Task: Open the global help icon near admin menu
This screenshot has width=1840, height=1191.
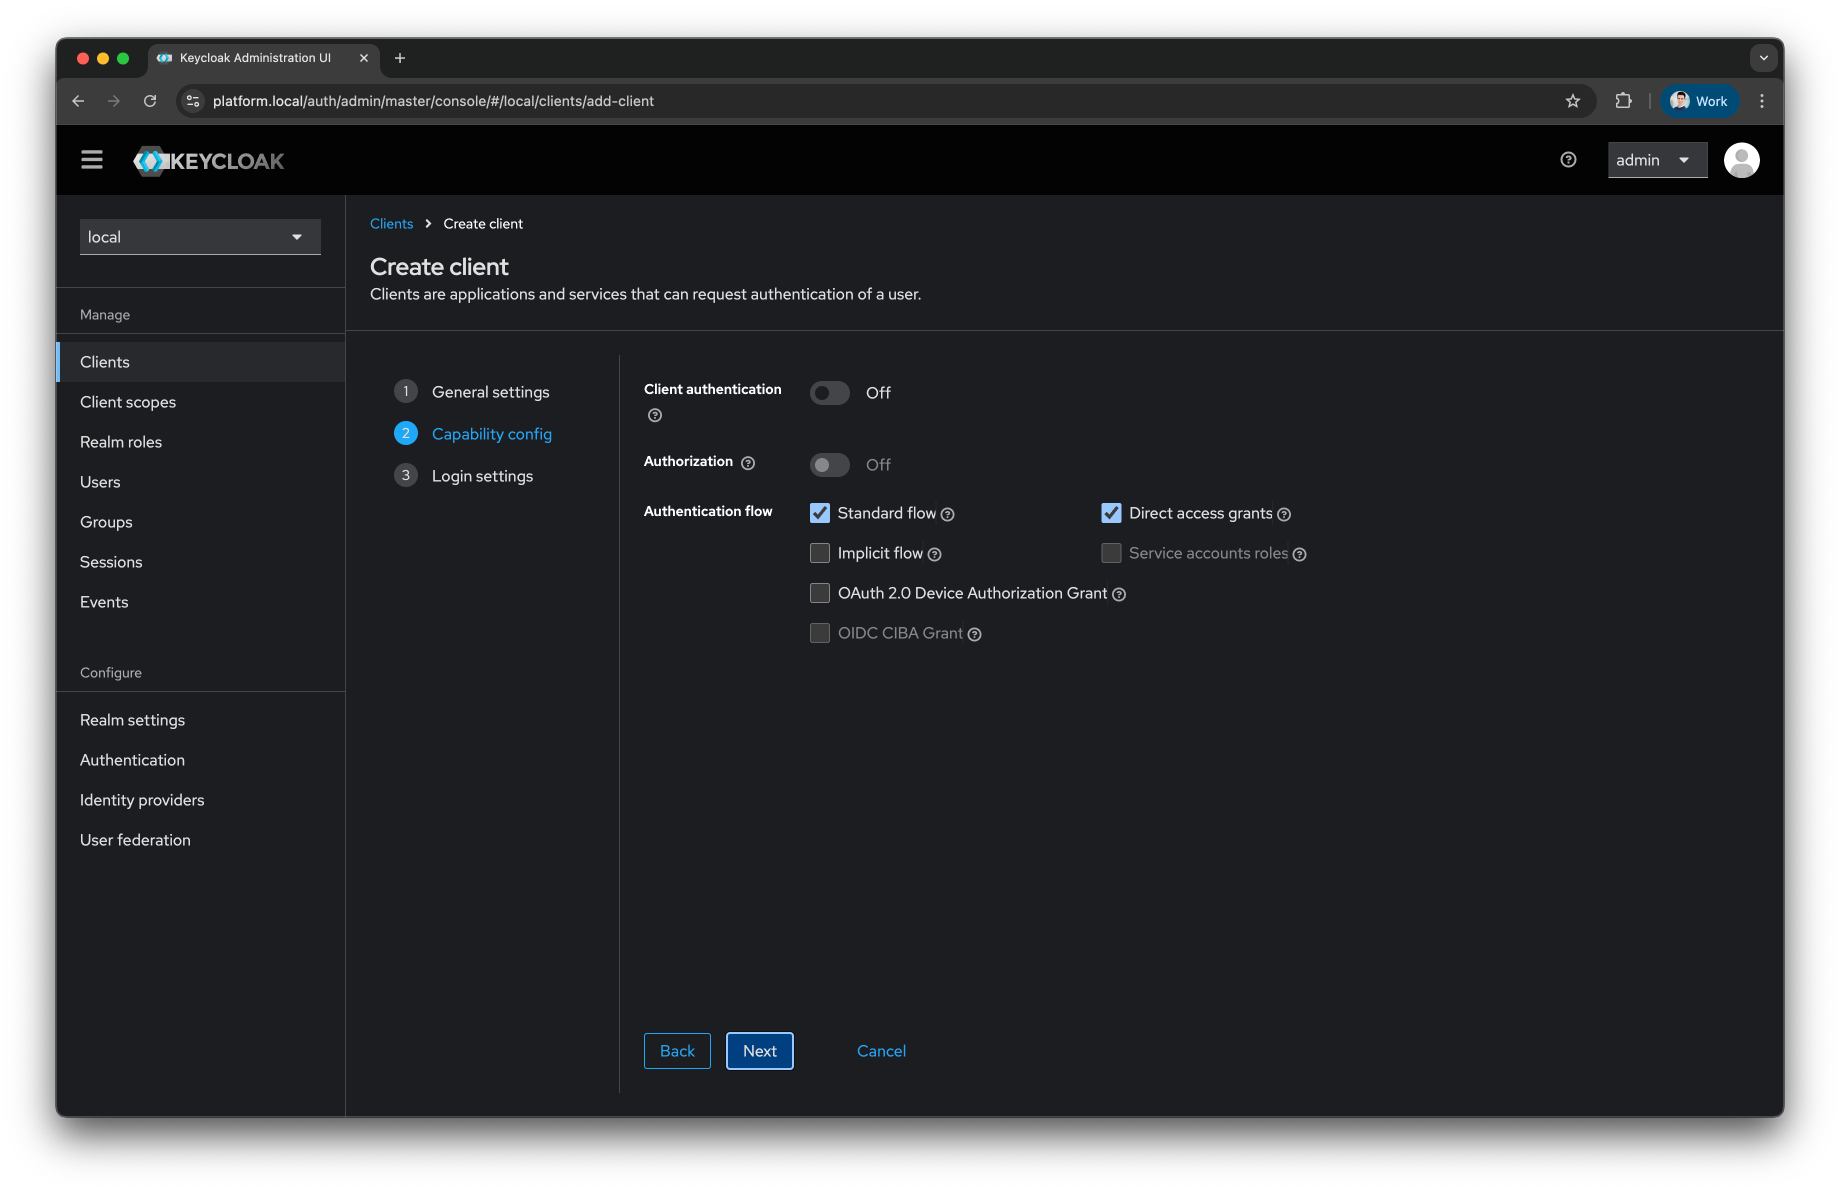Action: 1567,159
